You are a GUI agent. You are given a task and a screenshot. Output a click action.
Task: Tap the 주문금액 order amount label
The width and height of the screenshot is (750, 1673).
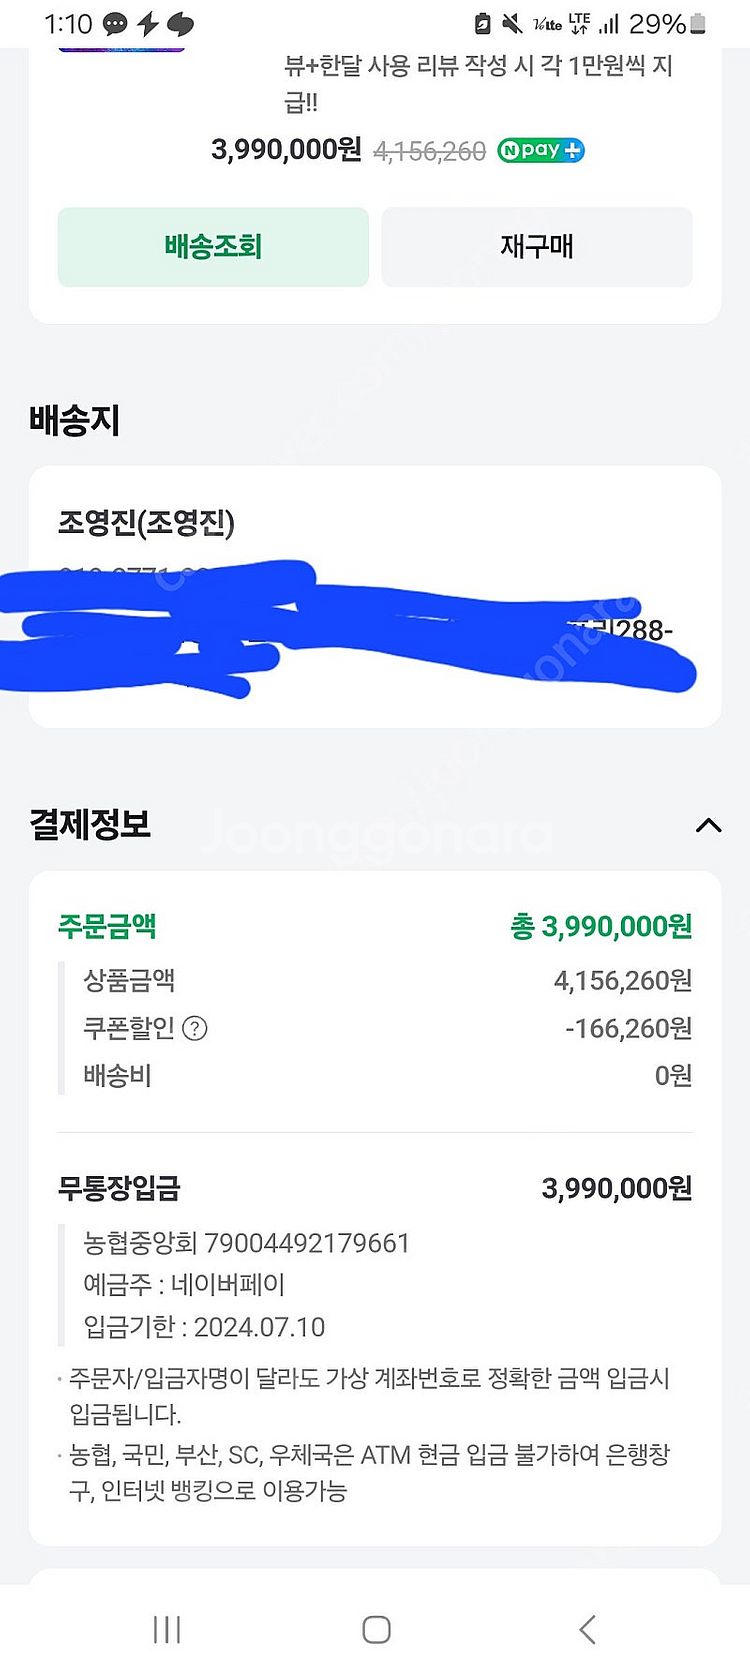pyautogui.click(x=107, y=926)
